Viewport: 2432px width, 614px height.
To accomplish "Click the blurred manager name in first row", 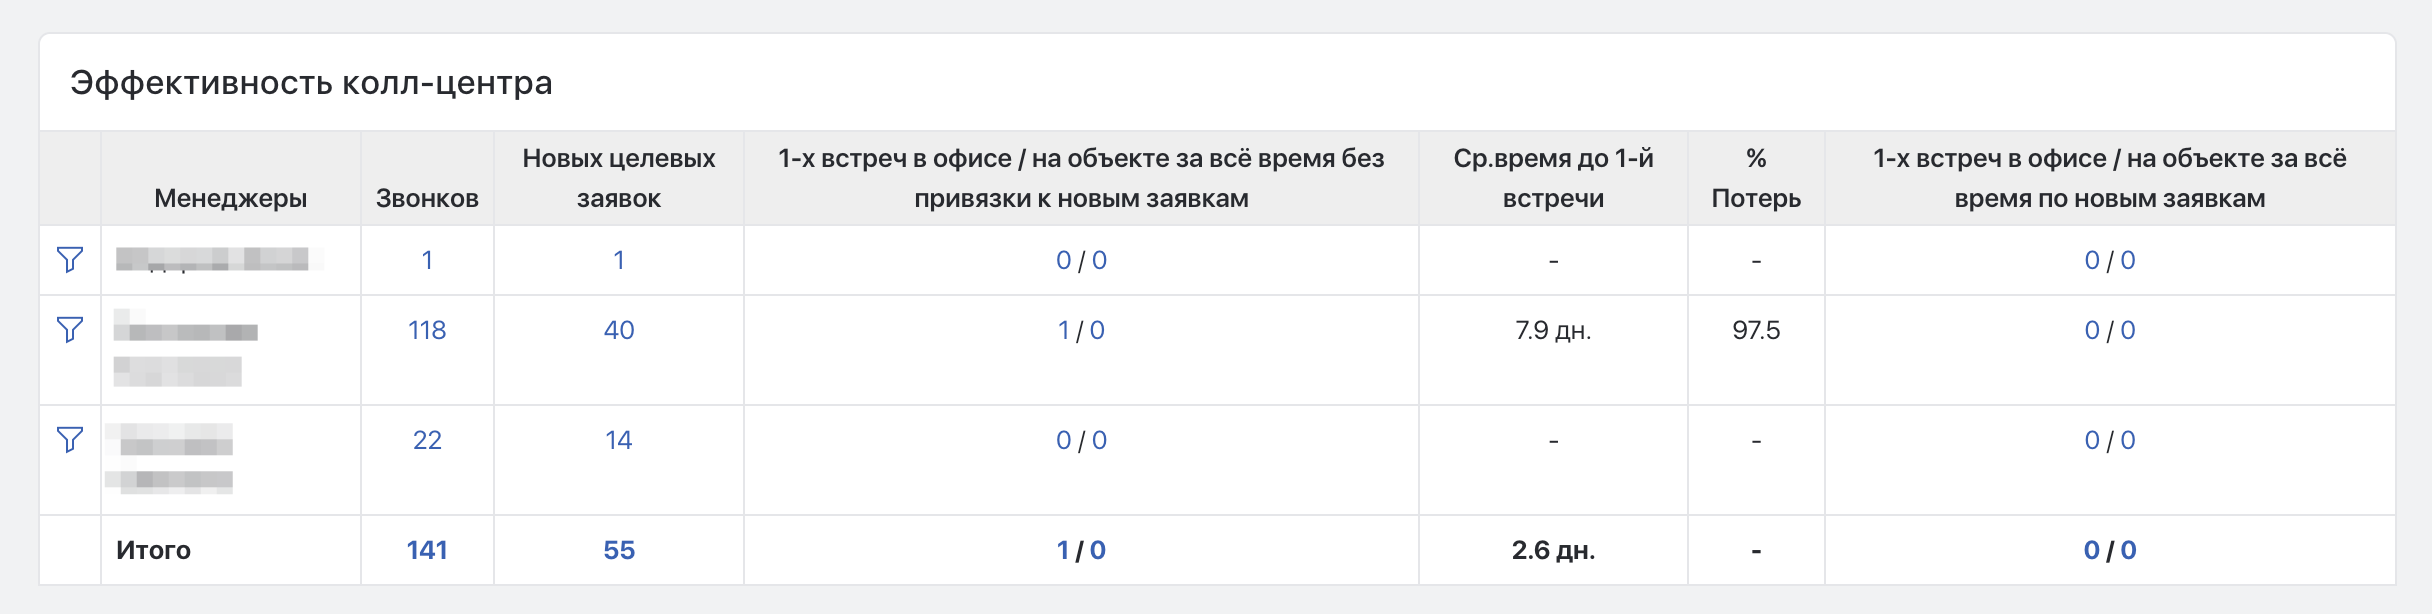I will click(x=212, y=260).
